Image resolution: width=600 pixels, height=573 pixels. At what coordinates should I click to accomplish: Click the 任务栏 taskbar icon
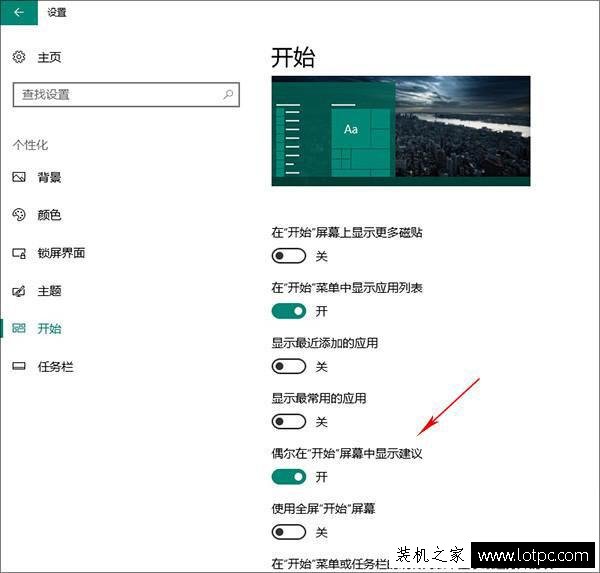click(x=19, y=366)
